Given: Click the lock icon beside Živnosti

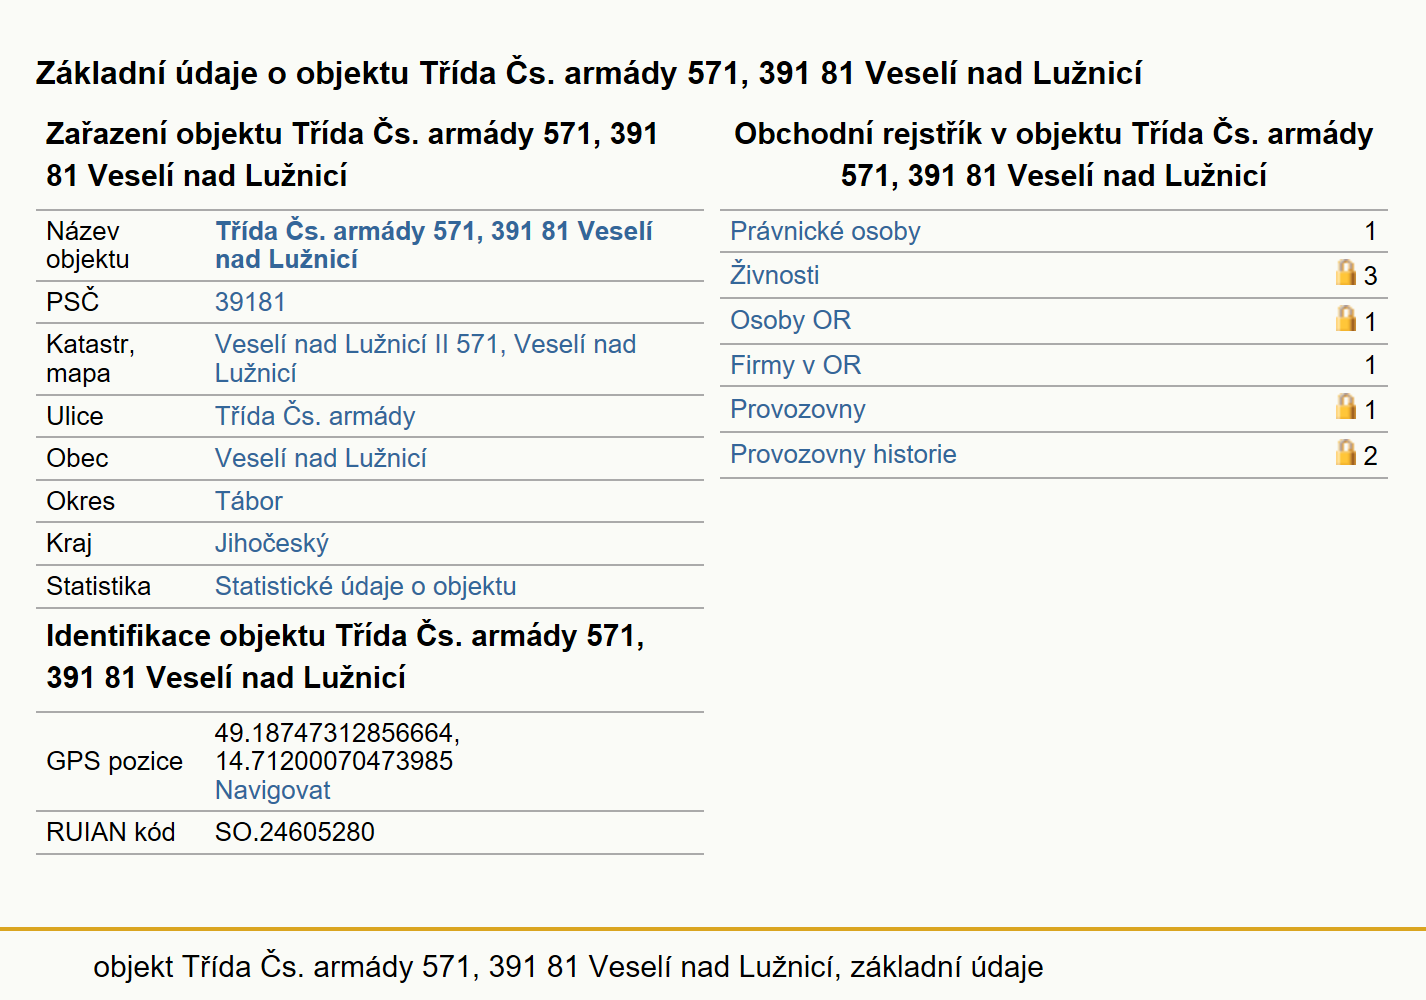Looking at the screenshot, I should tap(1346, 272).
